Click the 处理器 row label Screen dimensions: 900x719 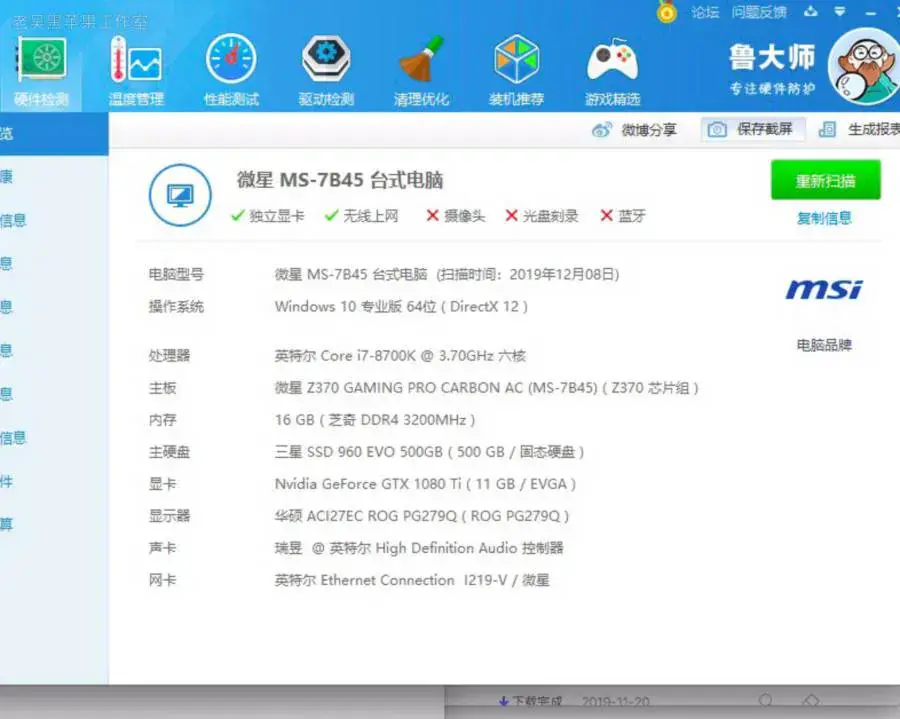click(x=169, y=356)
